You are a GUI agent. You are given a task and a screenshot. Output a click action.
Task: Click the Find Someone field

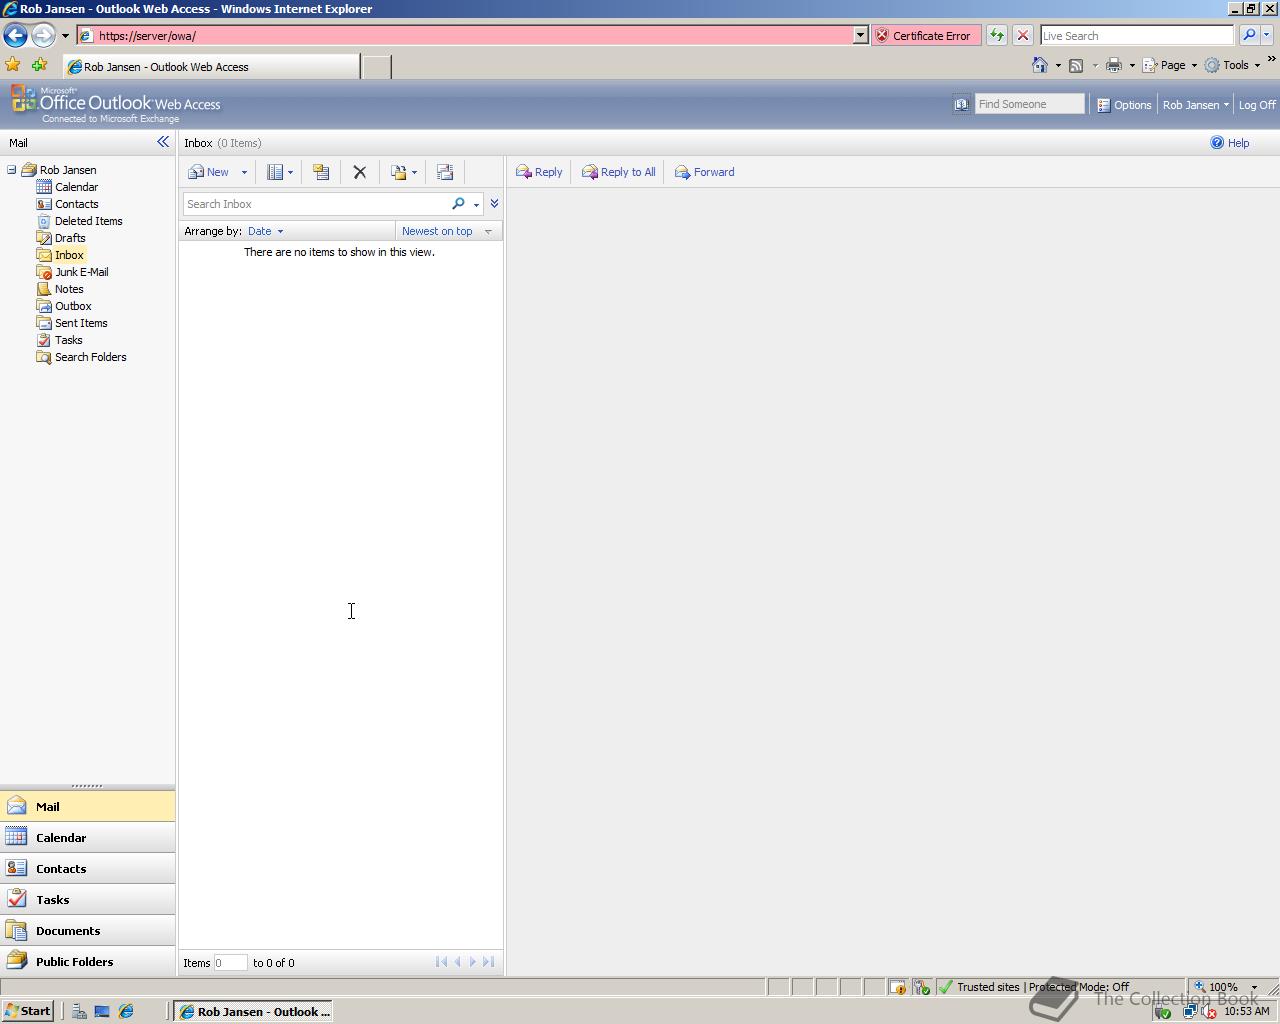[1029, 104]
